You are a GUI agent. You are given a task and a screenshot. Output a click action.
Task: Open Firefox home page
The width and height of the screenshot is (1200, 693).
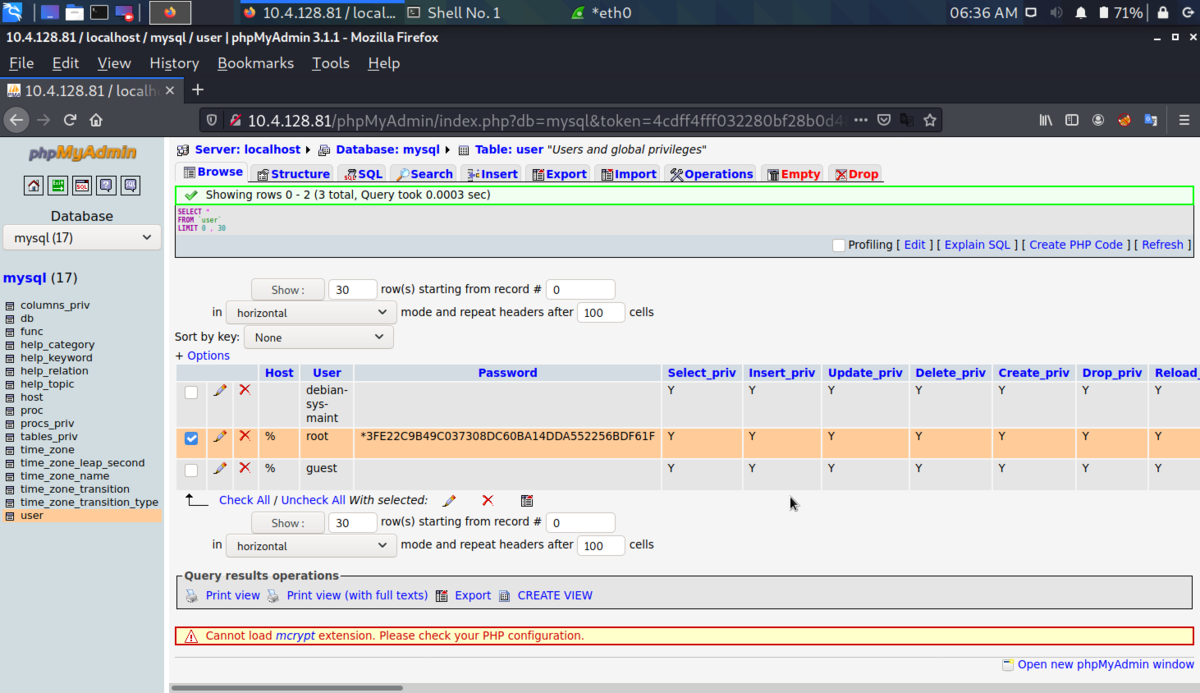point(96,120)
